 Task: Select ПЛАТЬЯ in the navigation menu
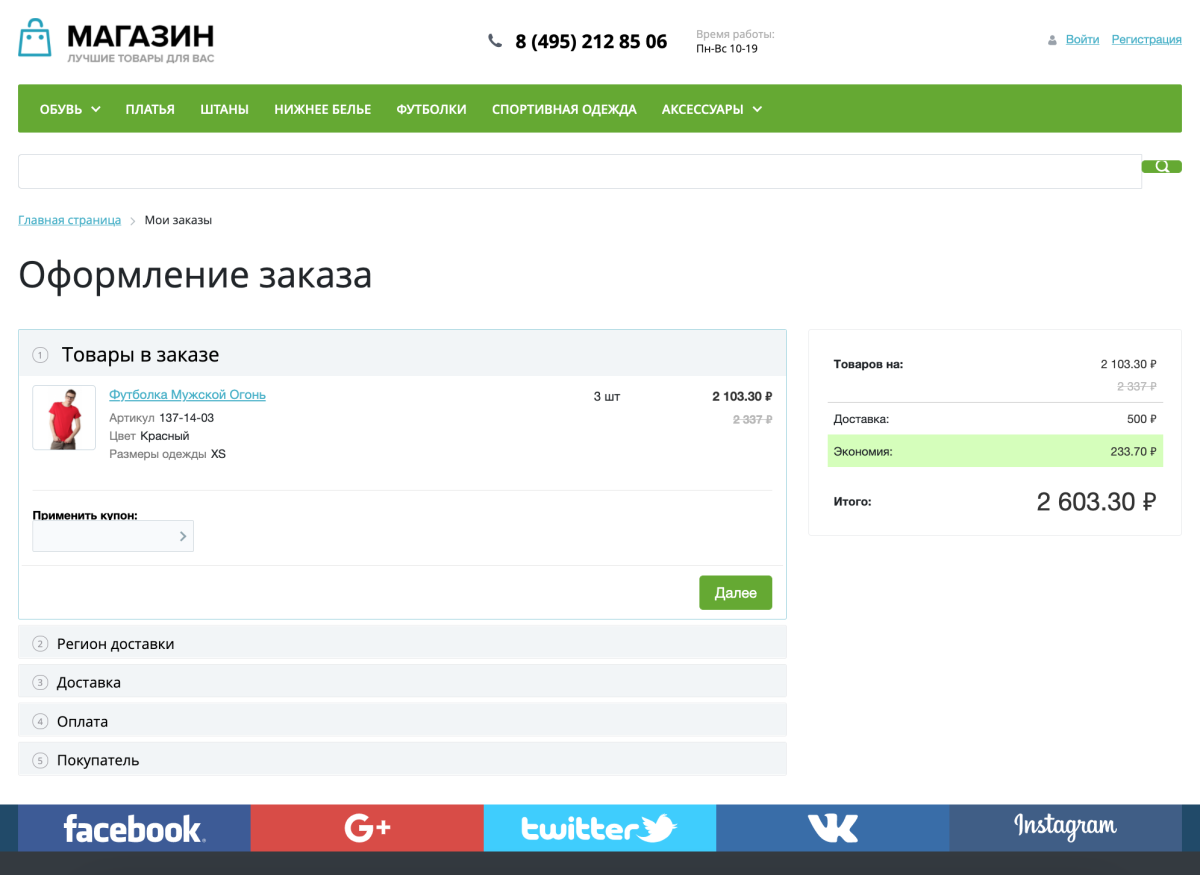point(150,109)
